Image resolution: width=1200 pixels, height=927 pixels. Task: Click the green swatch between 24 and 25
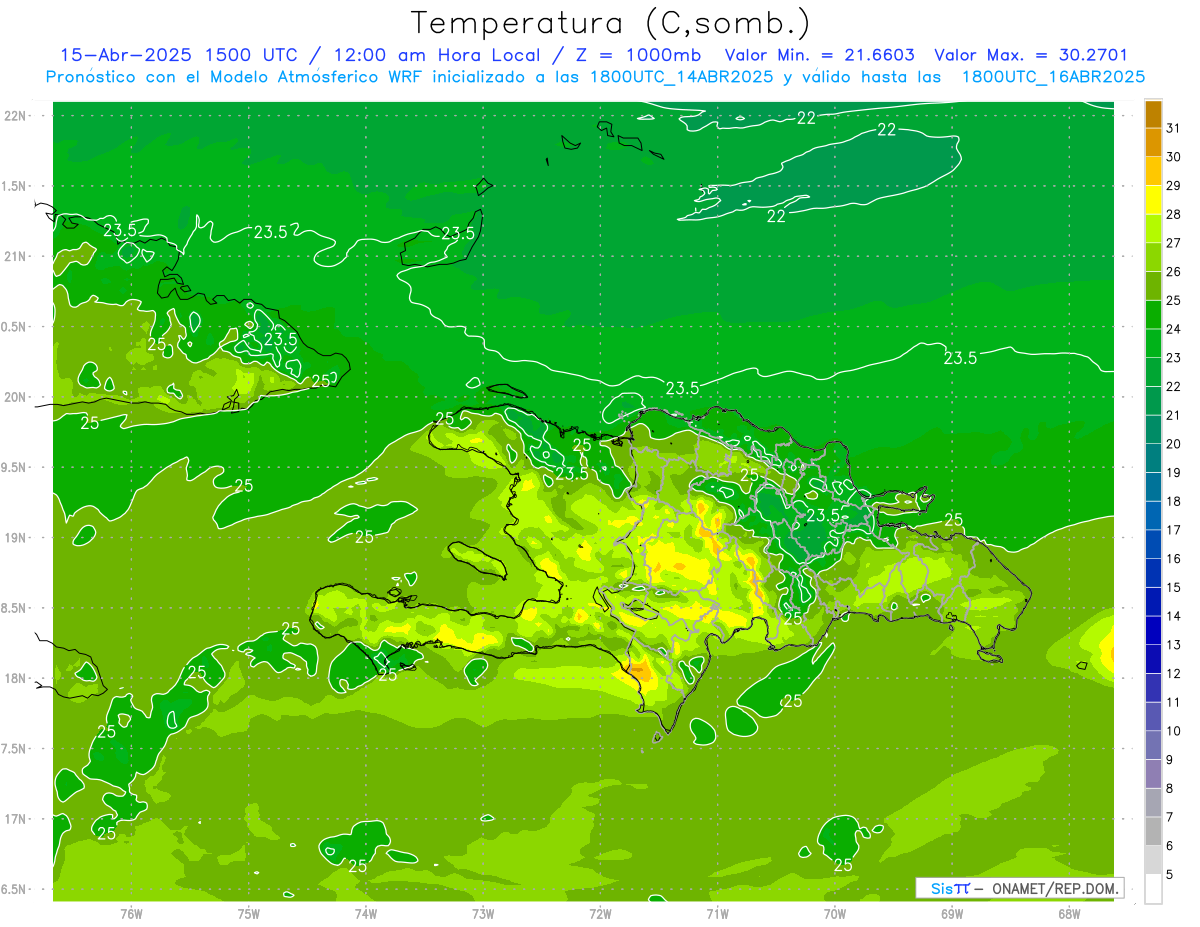tap(1153, 315)
